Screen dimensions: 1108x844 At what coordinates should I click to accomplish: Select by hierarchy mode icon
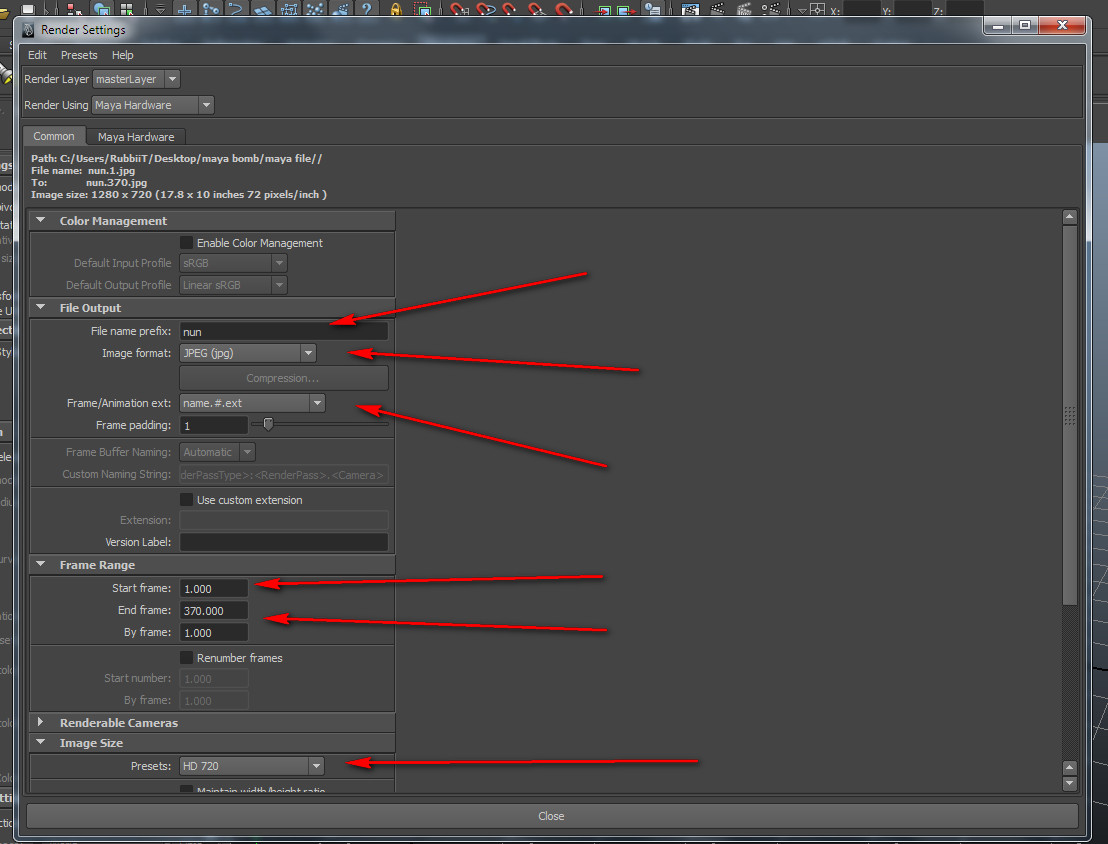pyautogui.click(x=73, y=8)
